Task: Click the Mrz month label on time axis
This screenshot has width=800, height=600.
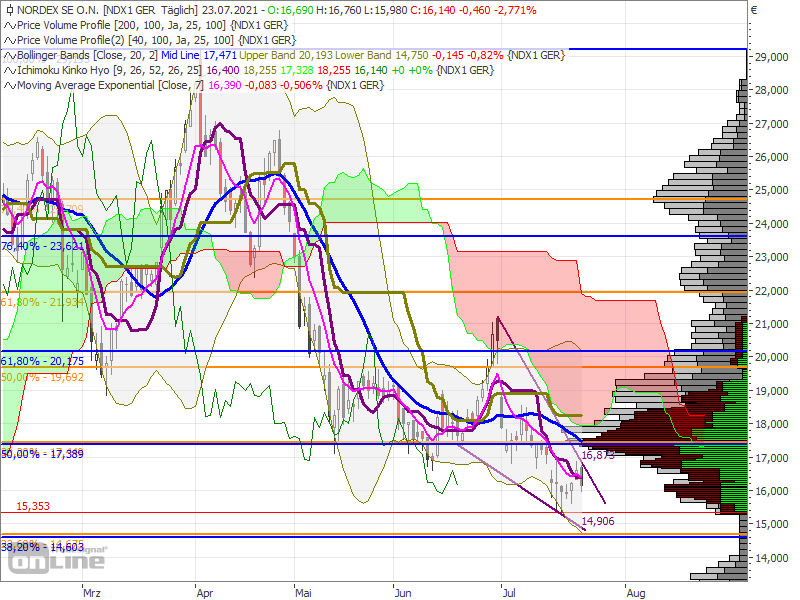Action: (x=92, y=593)
